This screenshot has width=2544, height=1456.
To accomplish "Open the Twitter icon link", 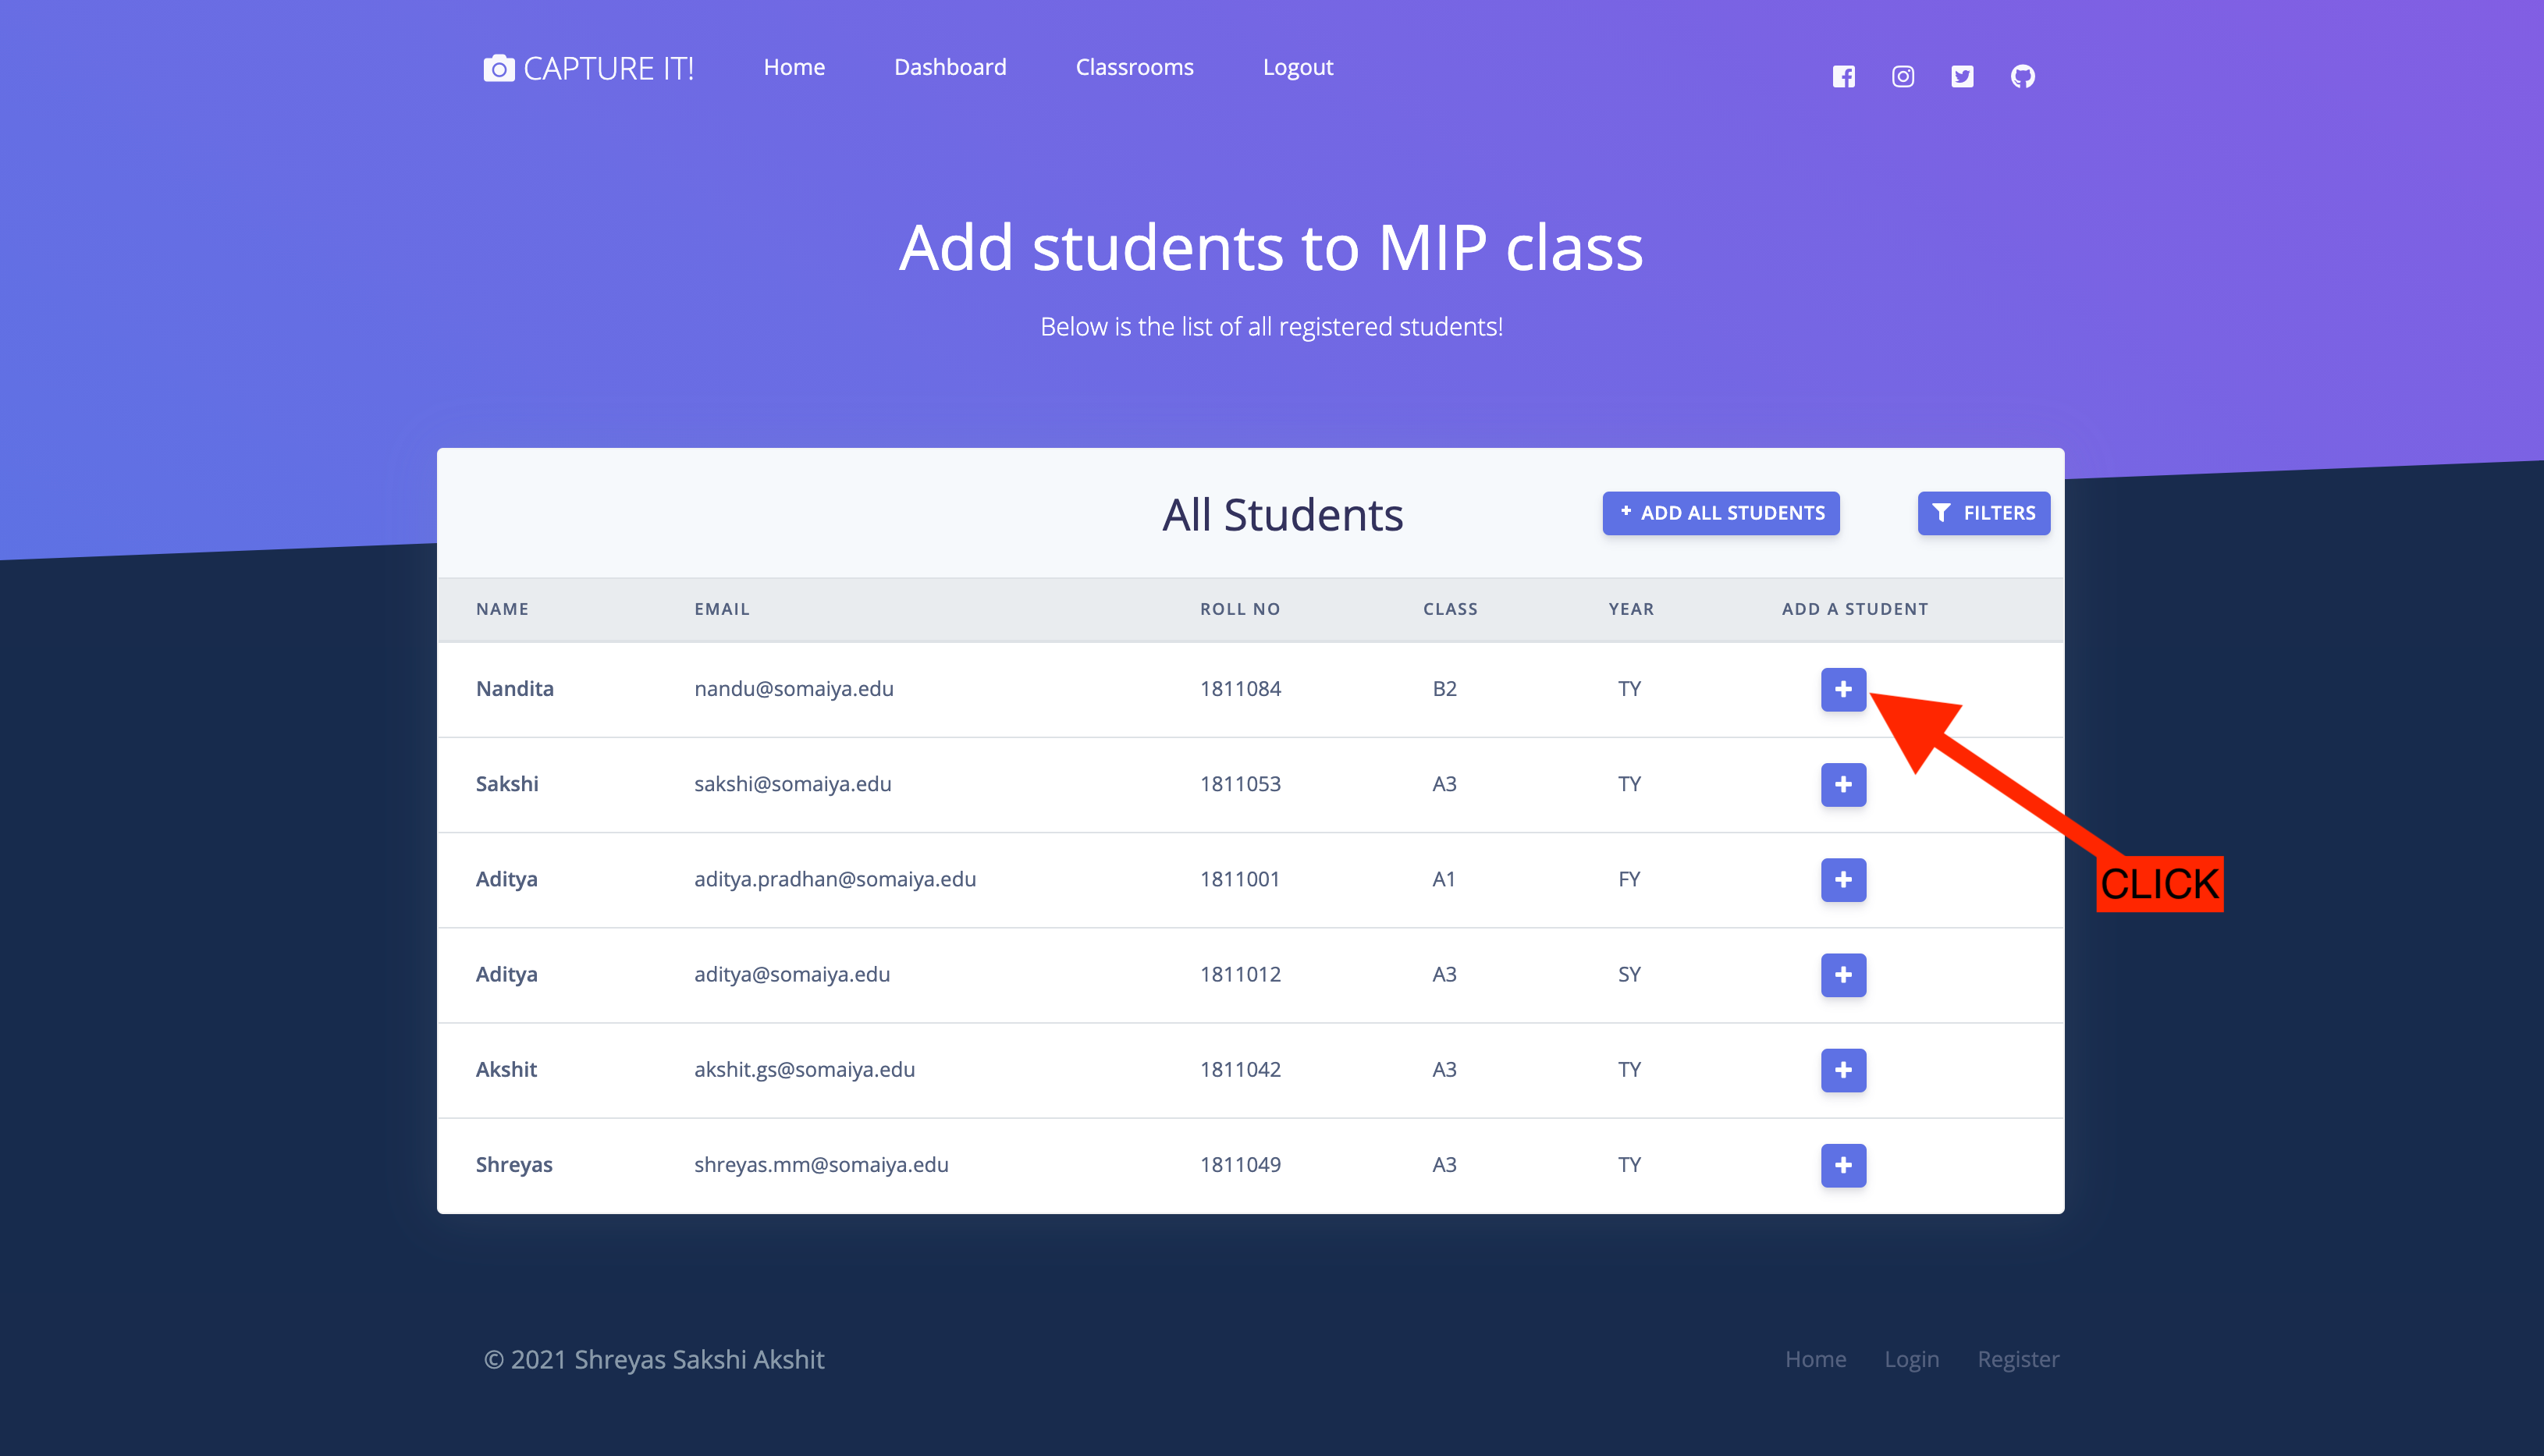I will point(1962,76).
